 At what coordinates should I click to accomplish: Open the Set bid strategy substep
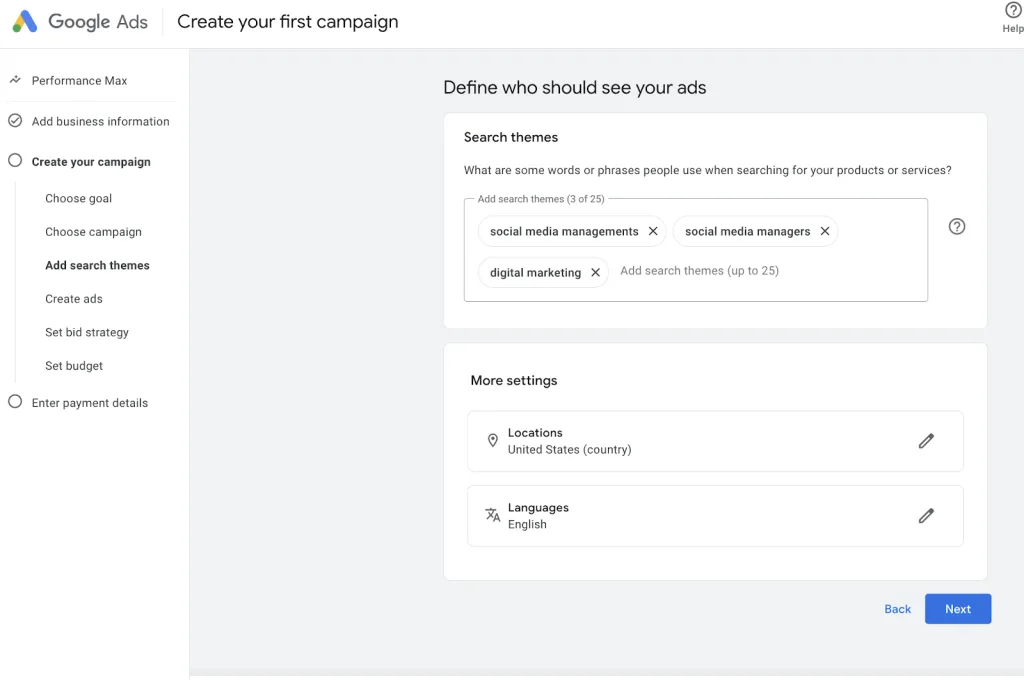pyautogui.click(x=87, y=332)
